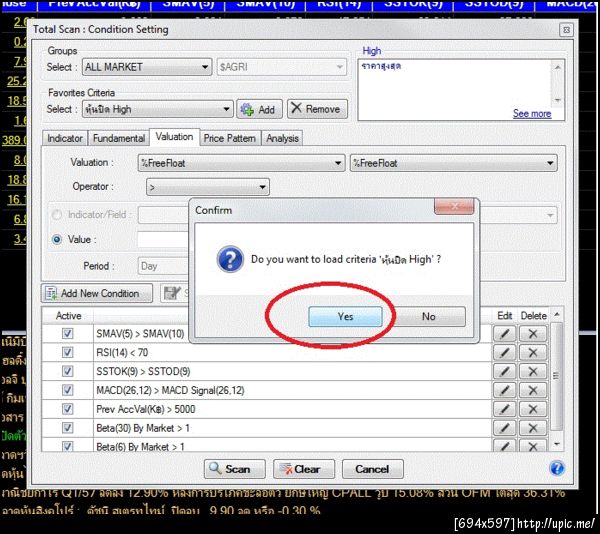Select the Indicator/Field radio button

[x=57, y=215]
